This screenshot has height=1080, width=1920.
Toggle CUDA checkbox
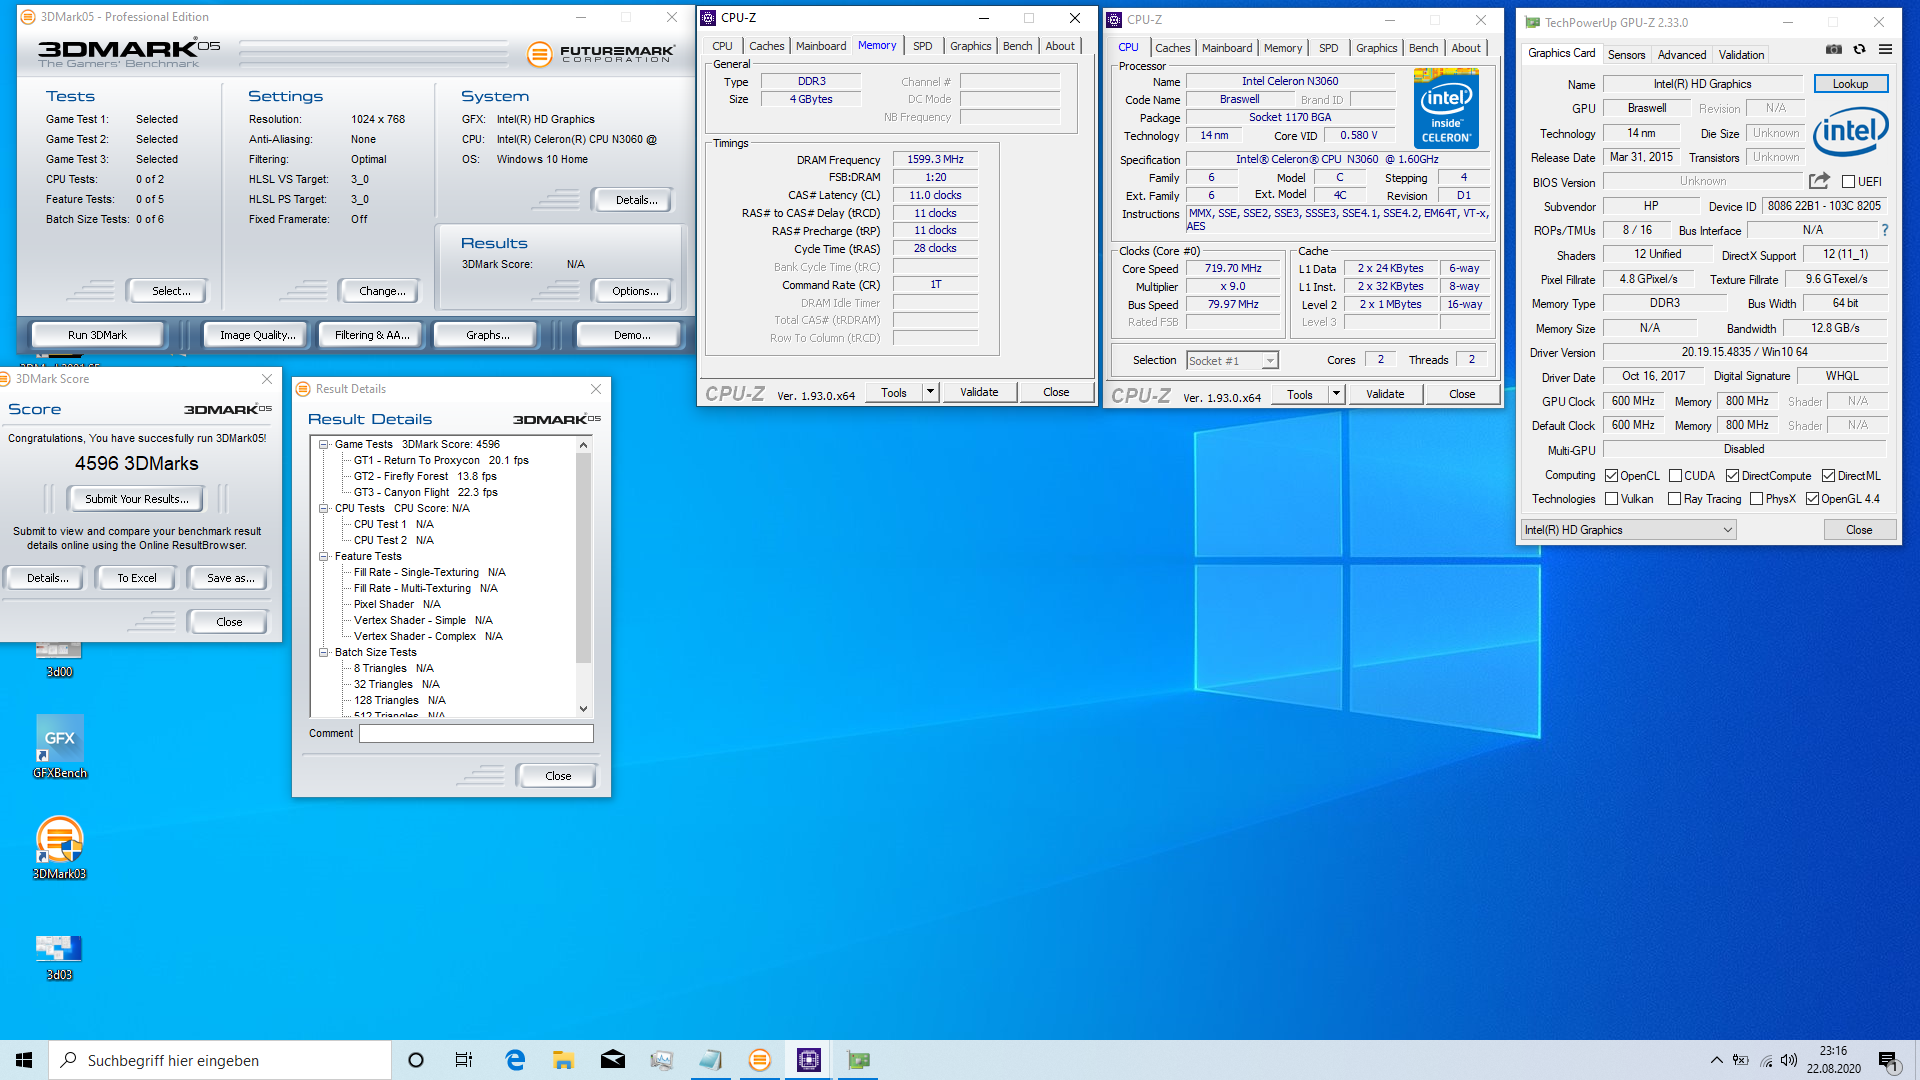click(x=1675, y=476)
